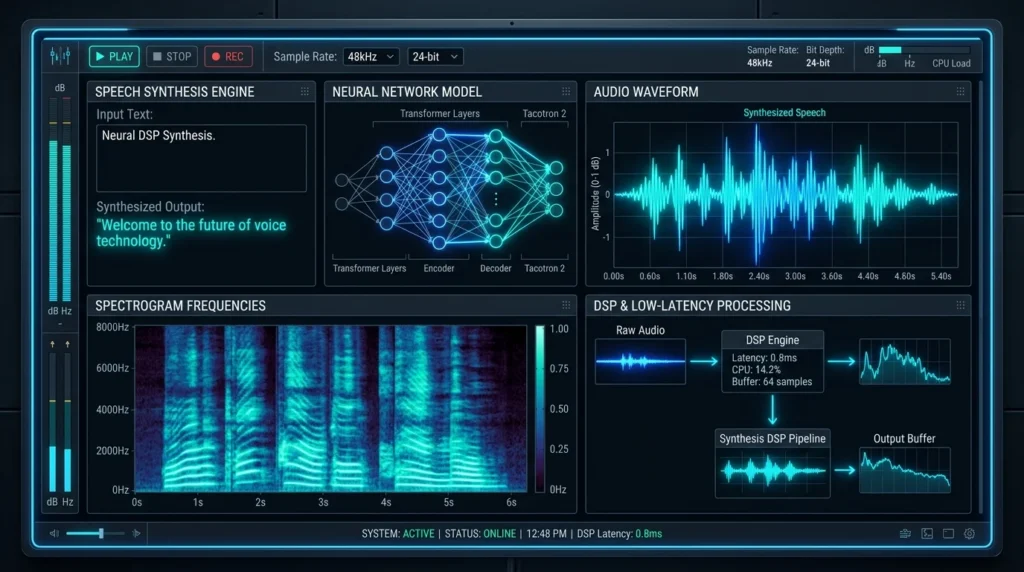Click the DSP Engine block
This screenshot has width=1024, height=572.
(x=773, y=361)
